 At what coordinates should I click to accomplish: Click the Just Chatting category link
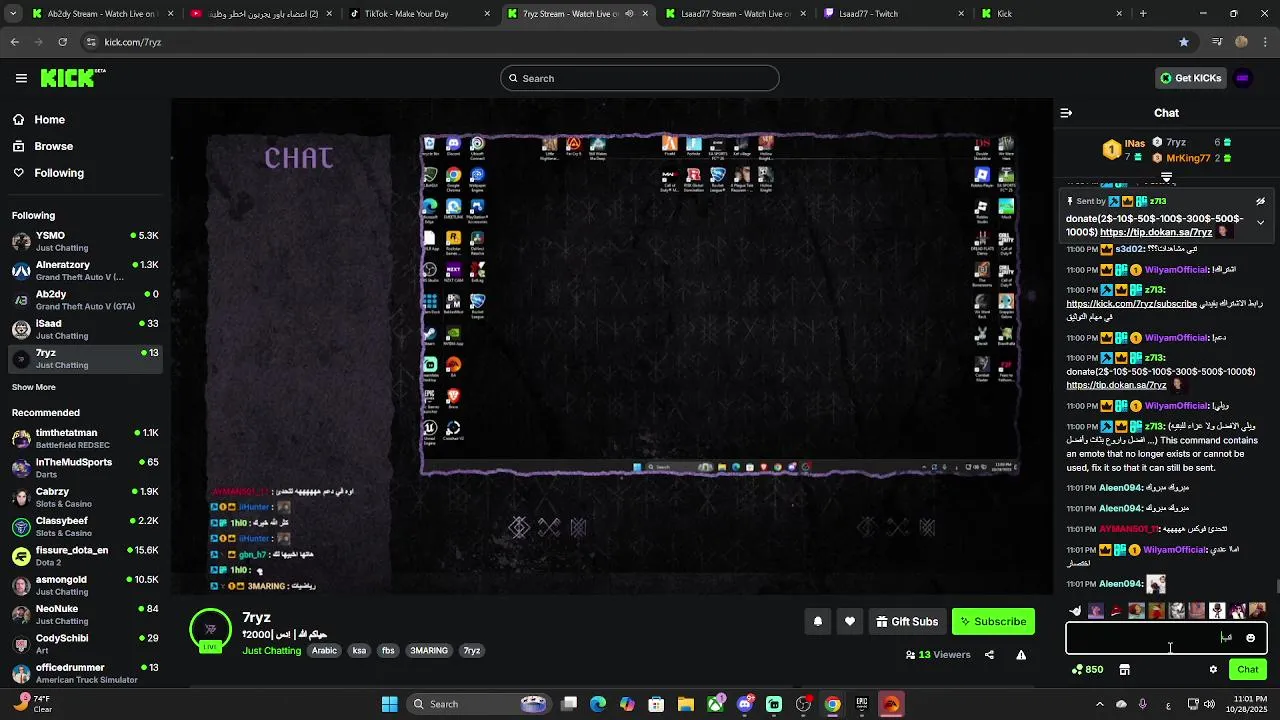pyautogui.click(x=271, y=651)
